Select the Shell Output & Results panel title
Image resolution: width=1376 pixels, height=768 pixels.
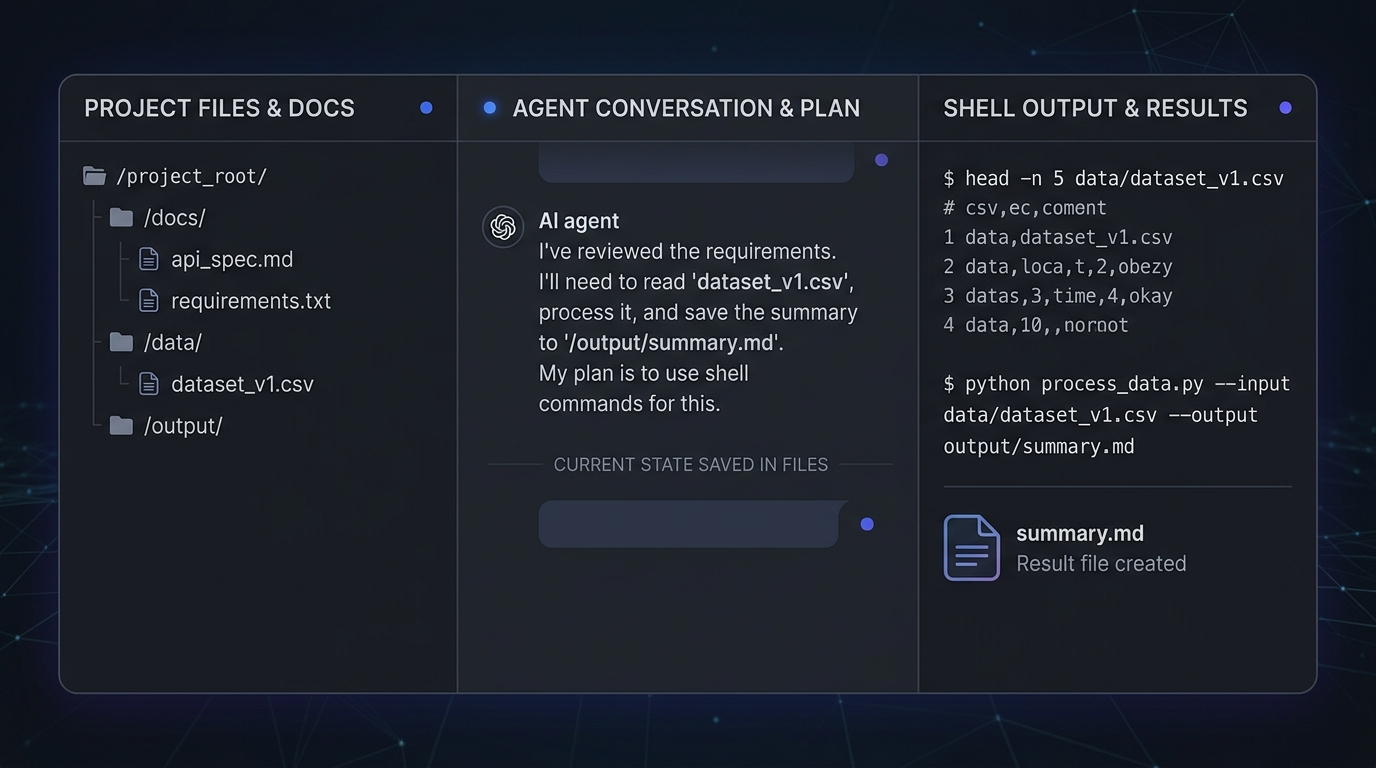coord(1095,108)
